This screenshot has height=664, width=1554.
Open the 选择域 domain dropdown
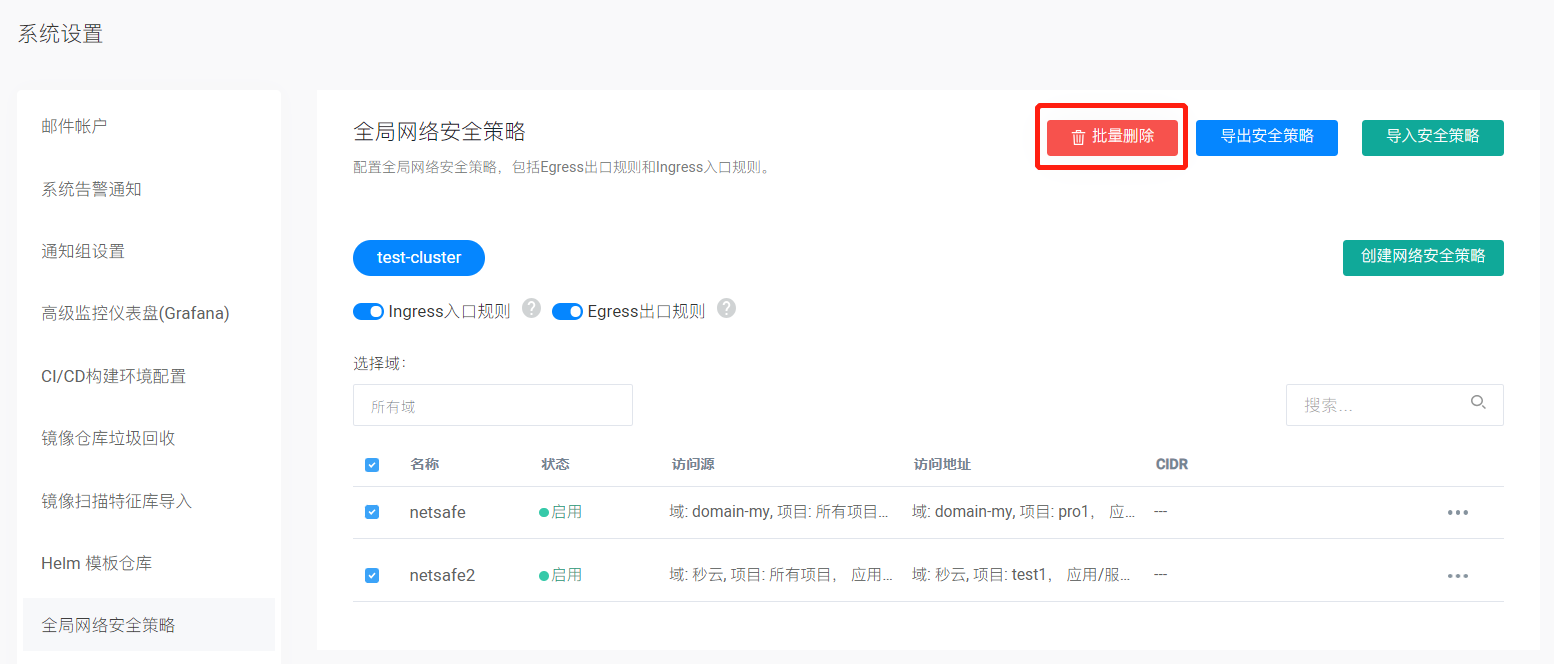click(492, 406)
